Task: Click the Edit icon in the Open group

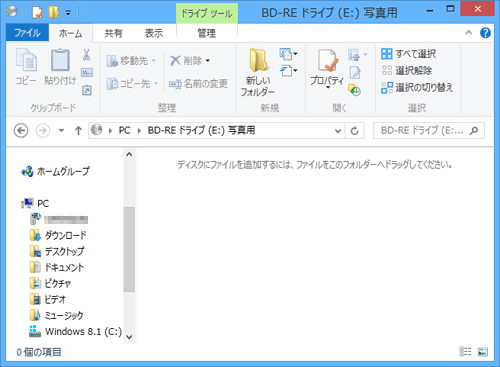Action: (x=355, y=72)
